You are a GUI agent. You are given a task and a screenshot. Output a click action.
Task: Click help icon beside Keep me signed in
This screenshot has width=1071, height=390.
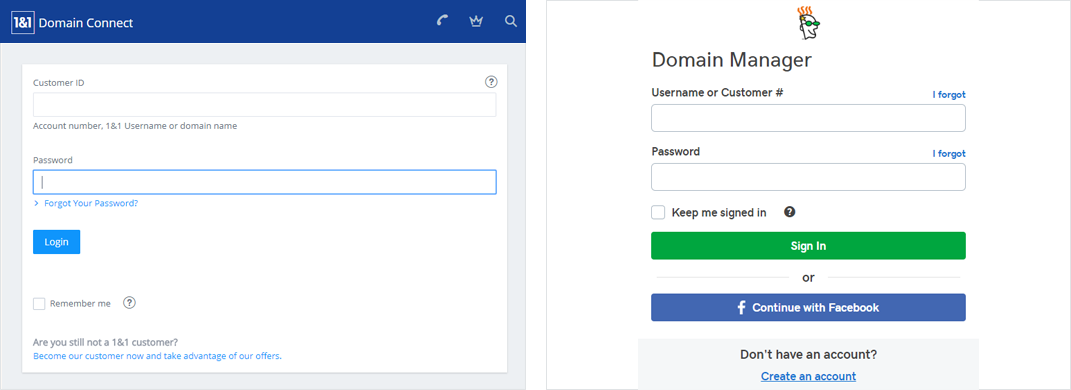790,212
